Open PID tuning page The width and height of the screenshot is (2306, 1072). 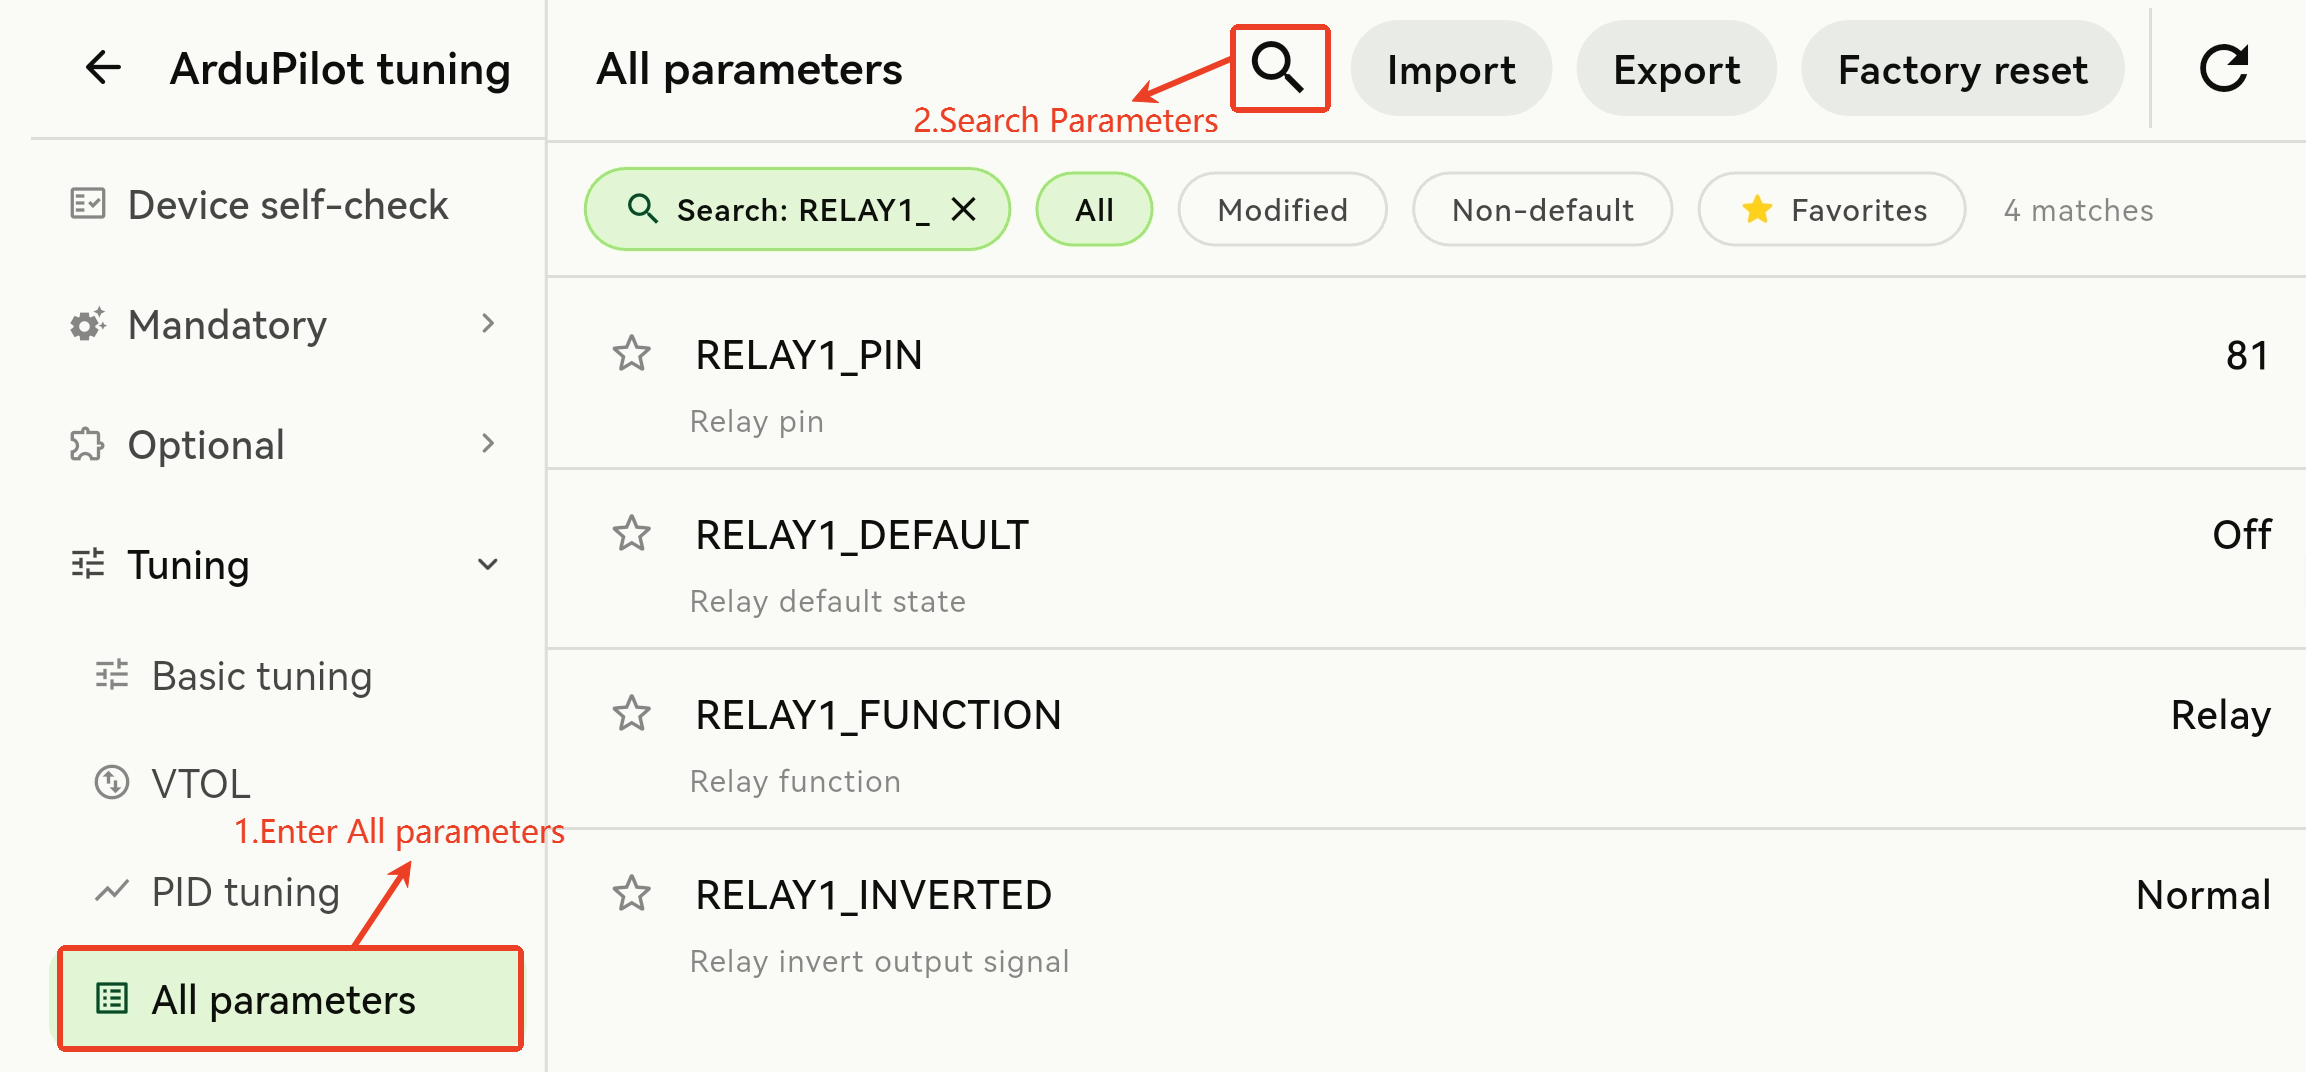(x=246, y=892)
